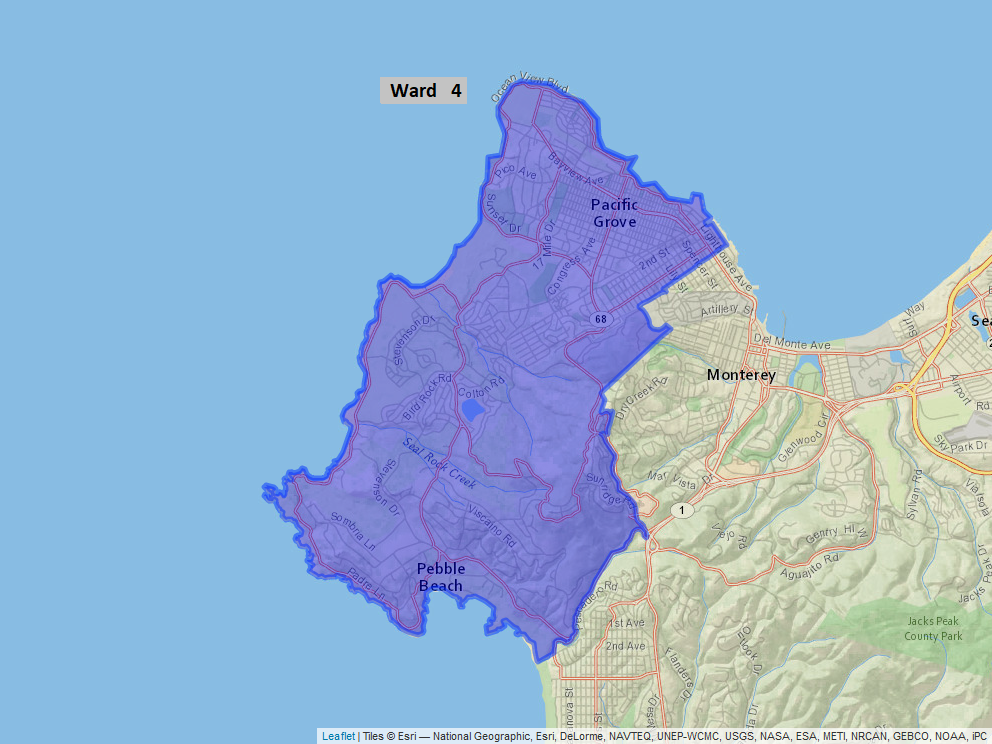Image resolution: width=992 pixels, height=744 pixels.
Task: Click the Monterey city label
Action: click(x=741, y=375)
